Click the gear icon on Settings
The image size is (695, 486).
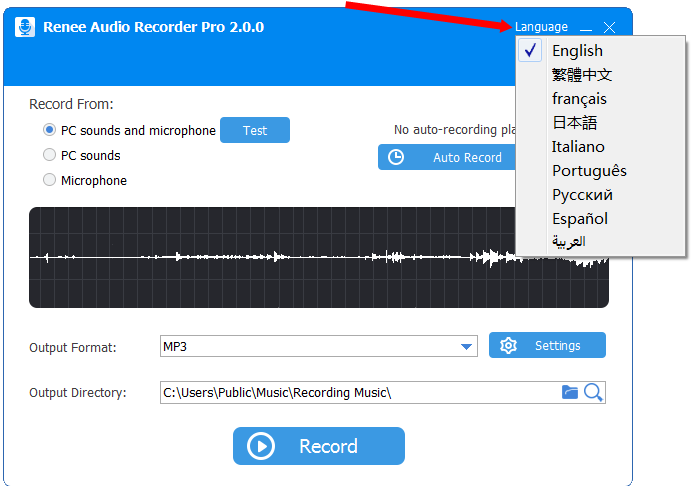click(508, 345)
